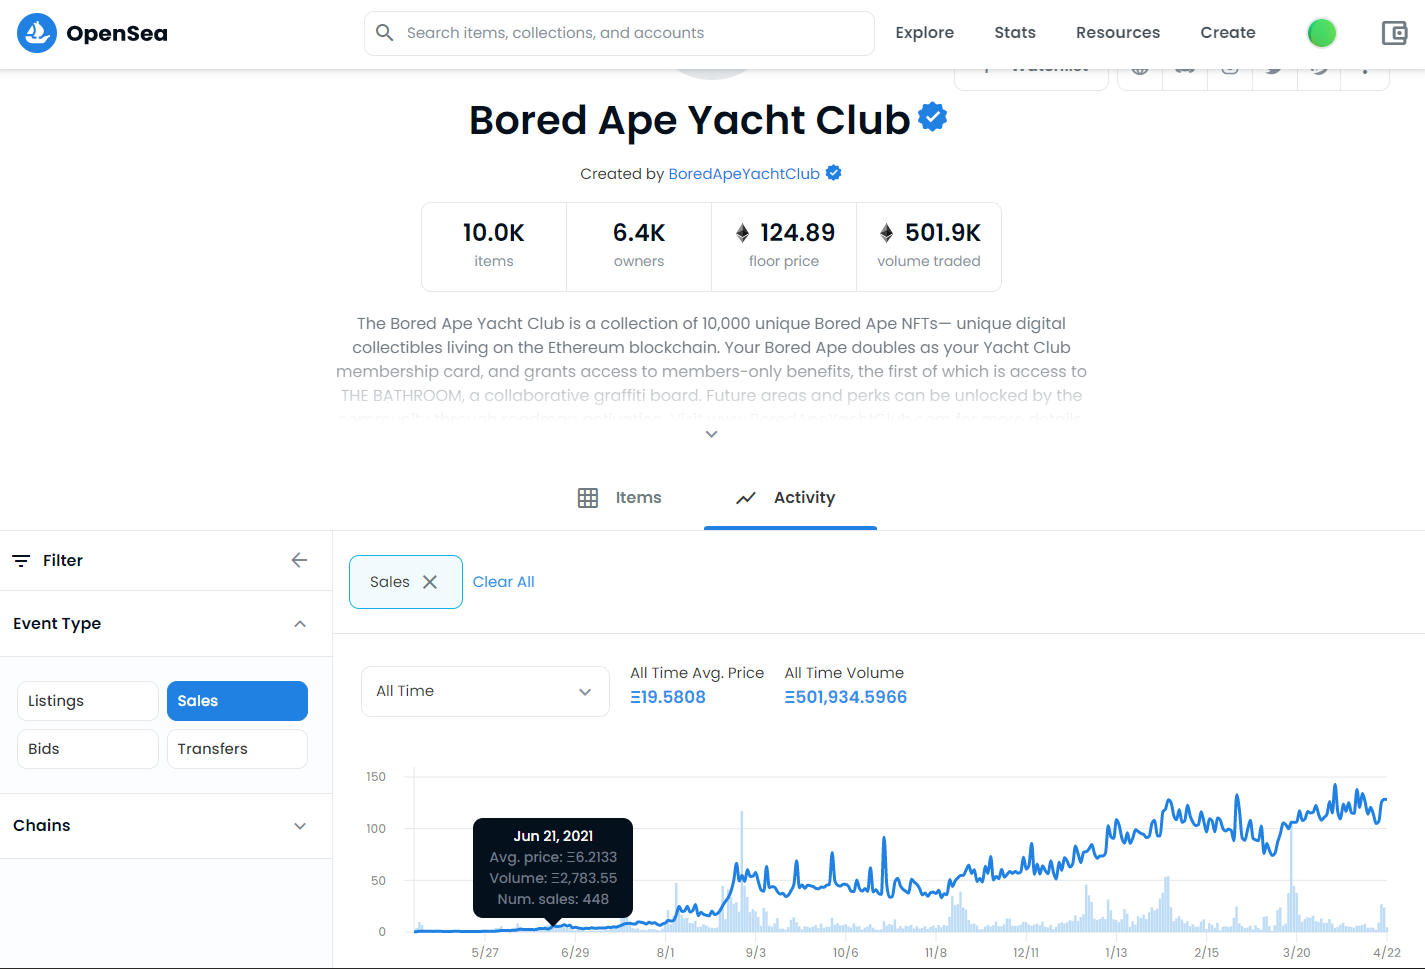
Task: Click the Clear All filters link
Action: (x=504, y=582)
